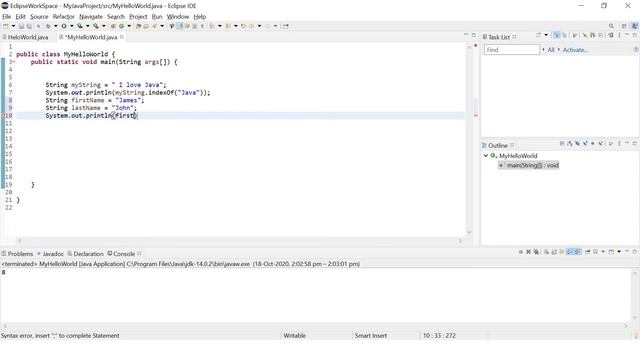Click the Debug bug toolbar icon

tap(48, 26)
